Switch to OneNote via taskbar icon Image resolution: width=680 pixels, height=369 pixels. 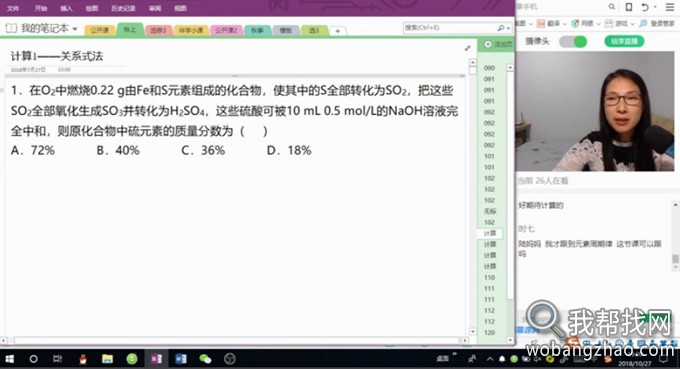pos(157,359)
